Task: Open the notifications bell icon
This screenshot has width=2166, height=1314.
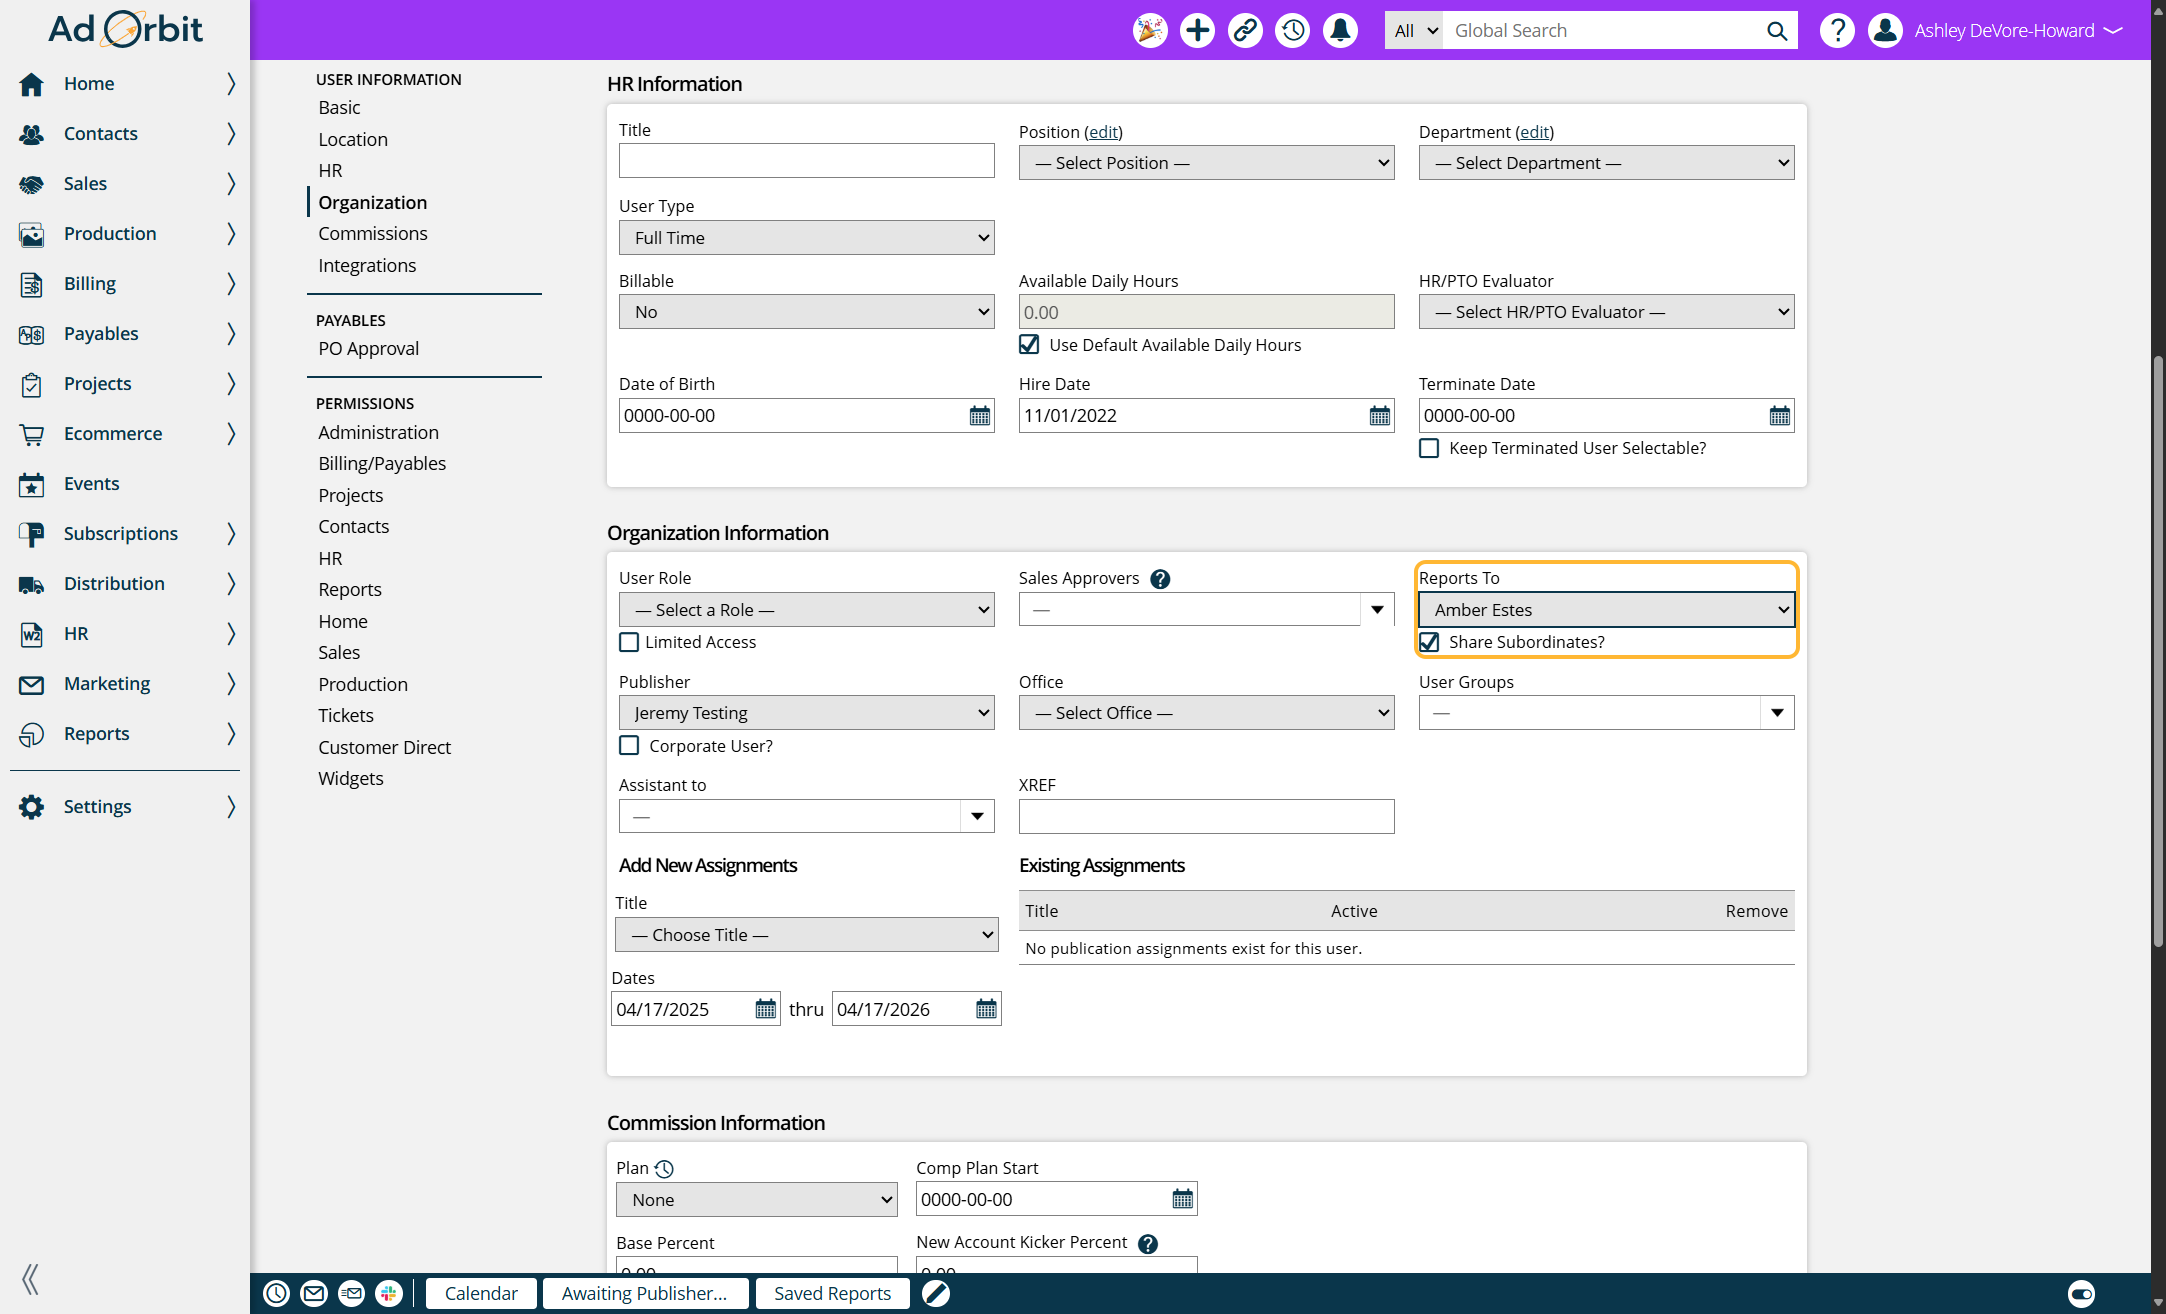Action: [1340, 30]
